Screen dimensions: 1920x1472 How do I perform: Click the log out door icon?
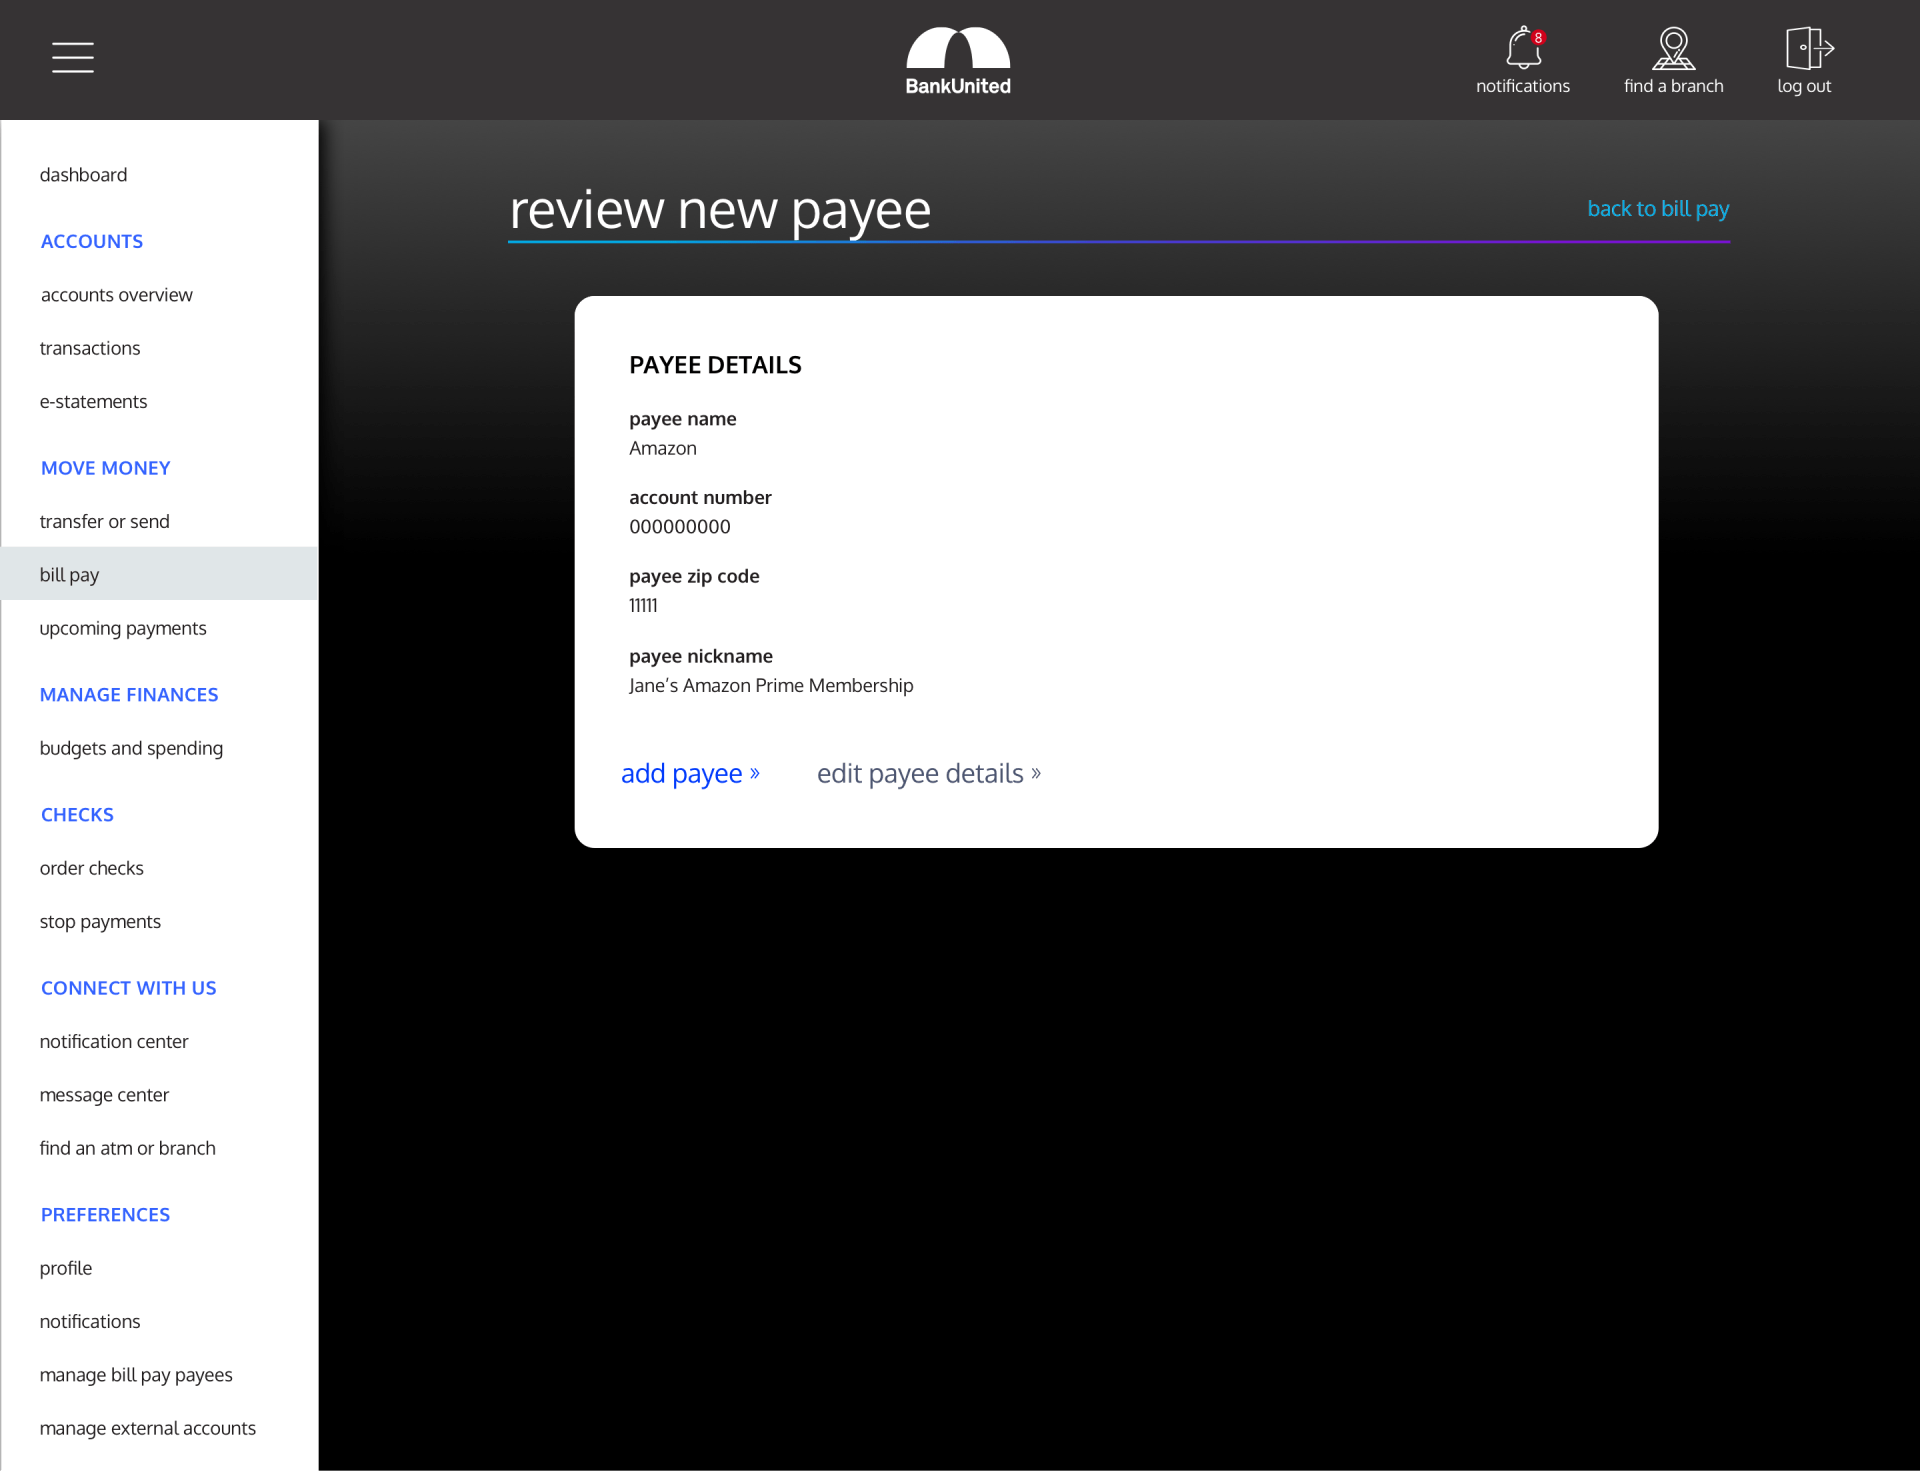tap(1807, 49)
